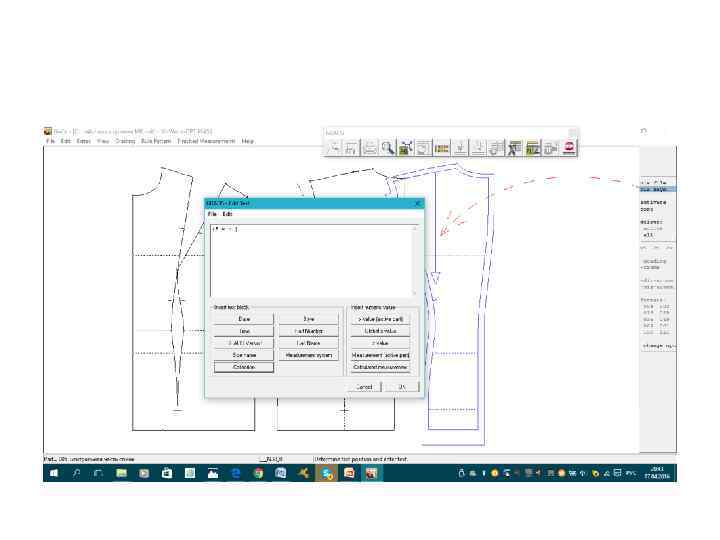Insert the Global x value variable

(x=380, y=331)
